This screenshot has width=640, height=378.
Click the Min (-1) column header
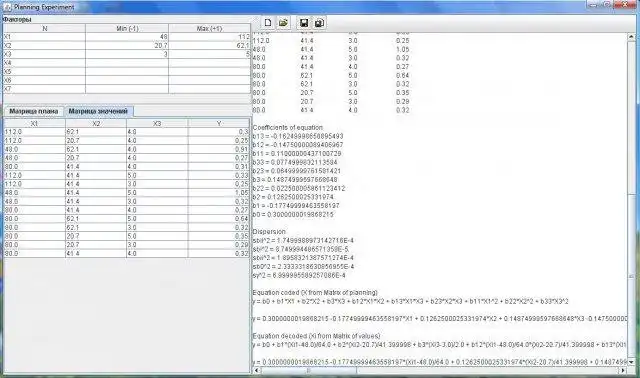click(x=127, y=29)
